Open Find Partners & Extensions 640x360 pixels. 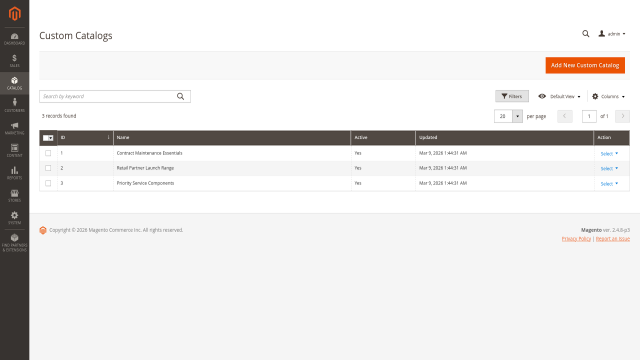pyautogui.click(x=14, y=242)
